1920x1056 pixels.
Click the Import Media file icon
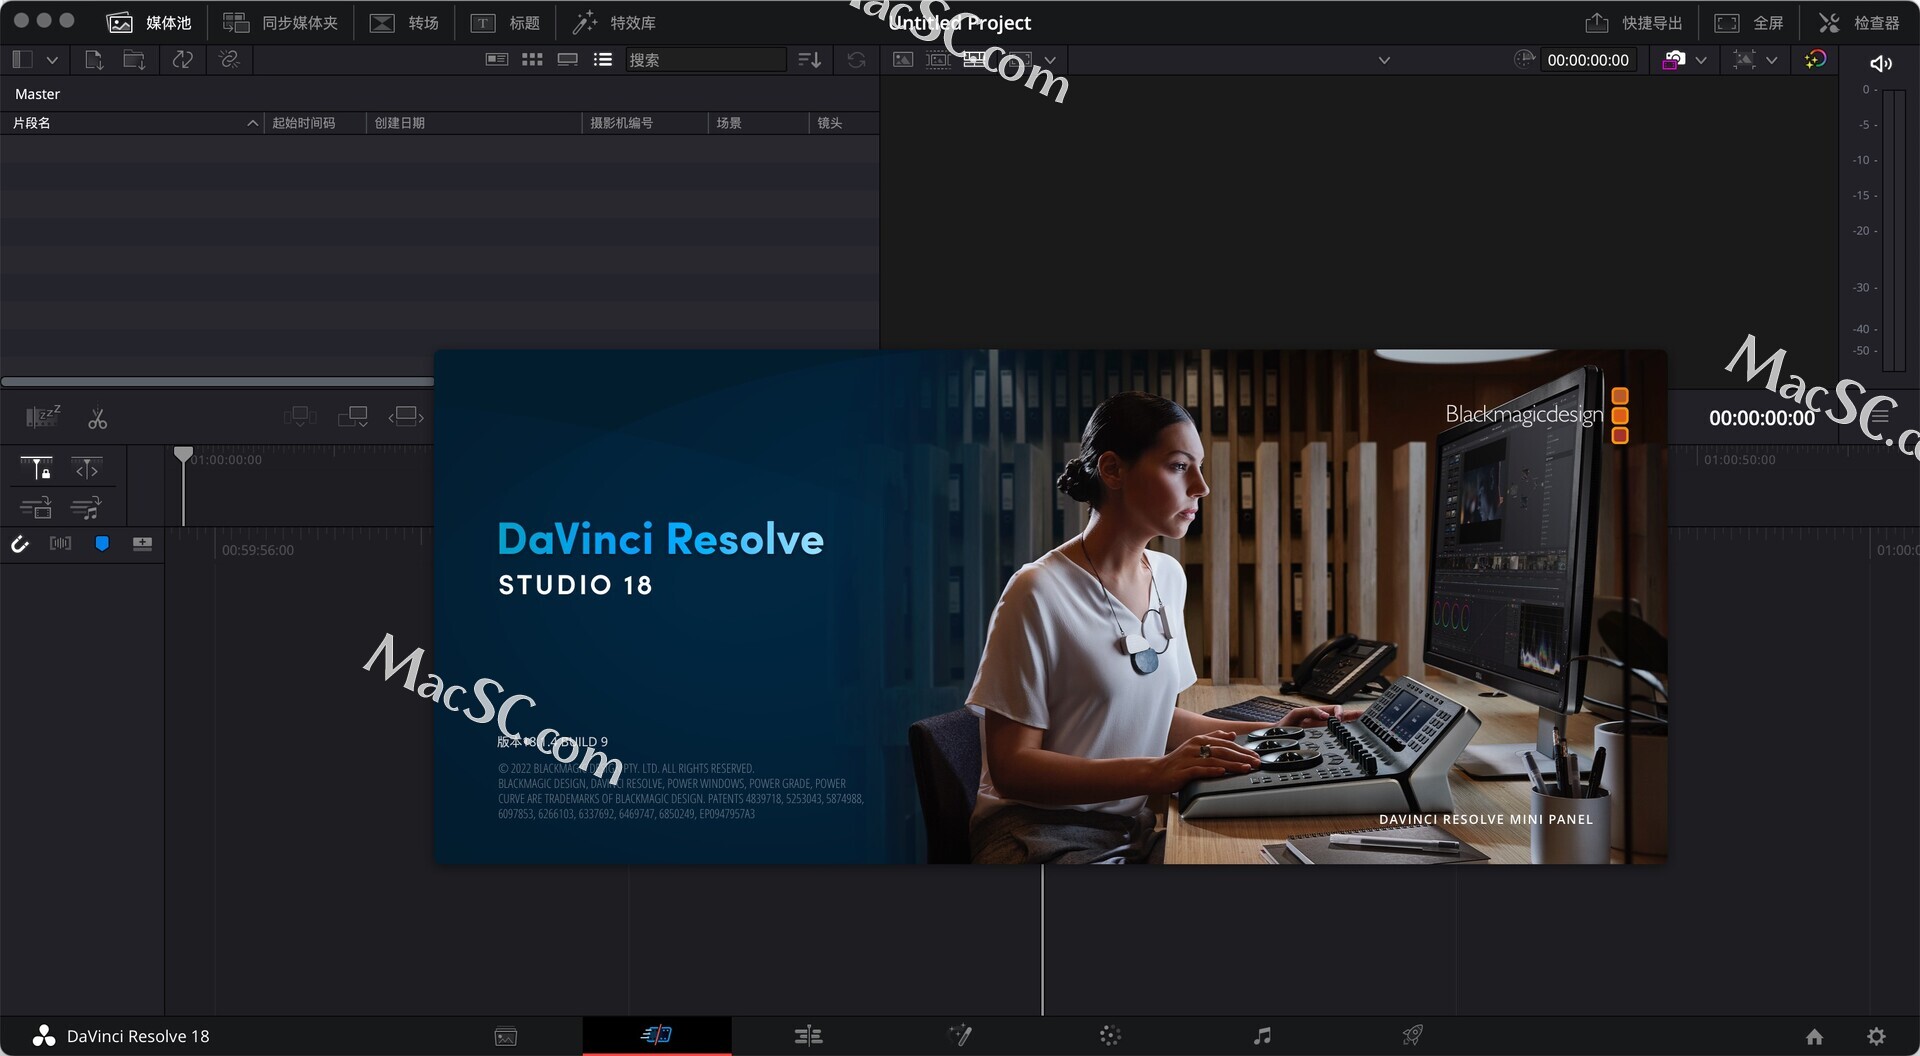click(x=94, y=60)
